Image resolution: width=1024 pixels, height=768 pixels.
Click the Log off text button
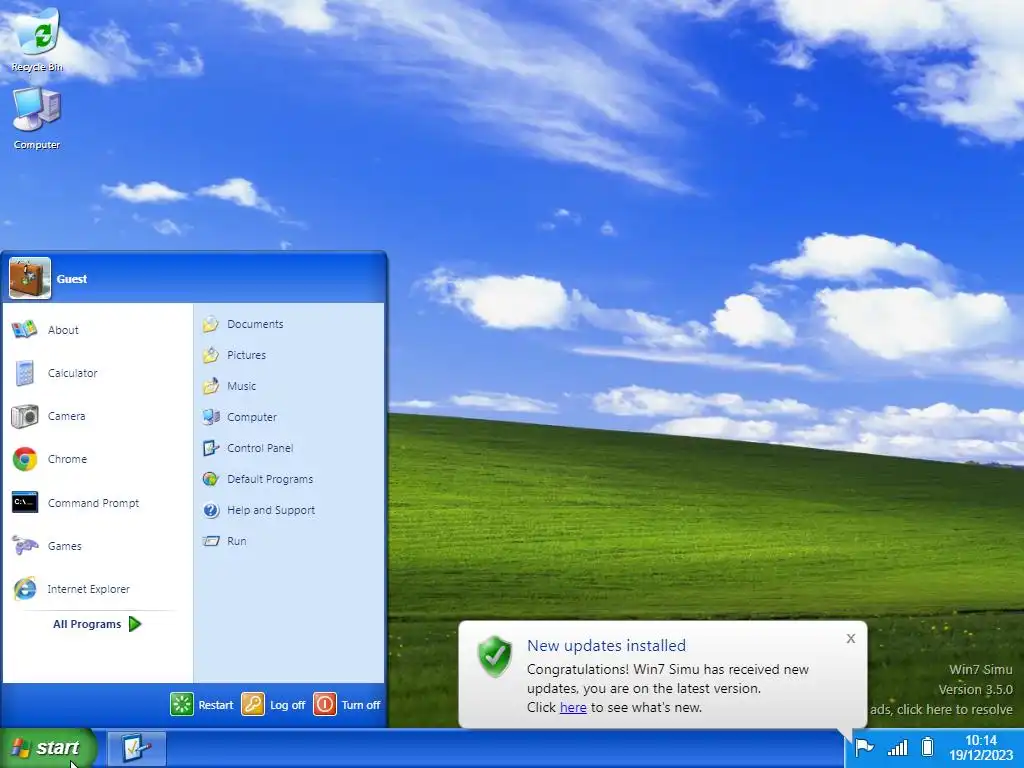pyautogui.click(x=287, y=705)
